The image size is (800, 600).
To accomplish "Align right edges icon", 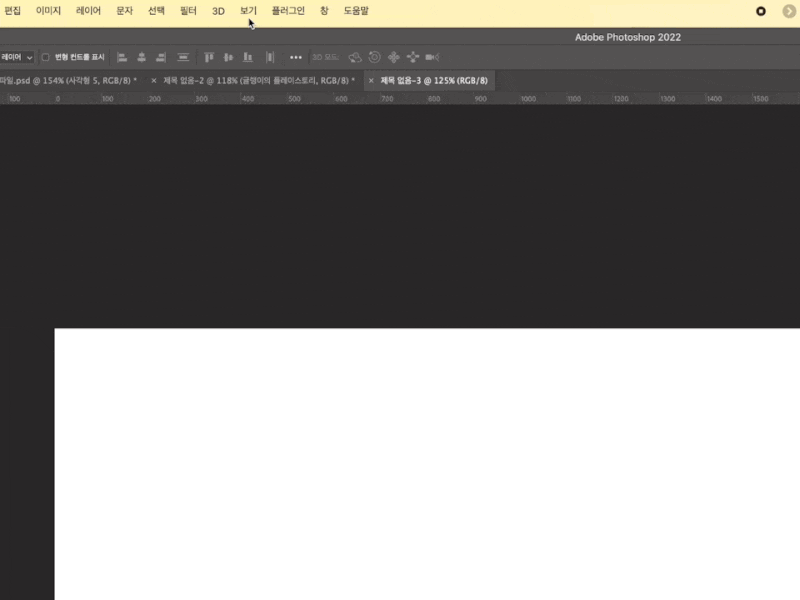I will click(x=161, y=57).
